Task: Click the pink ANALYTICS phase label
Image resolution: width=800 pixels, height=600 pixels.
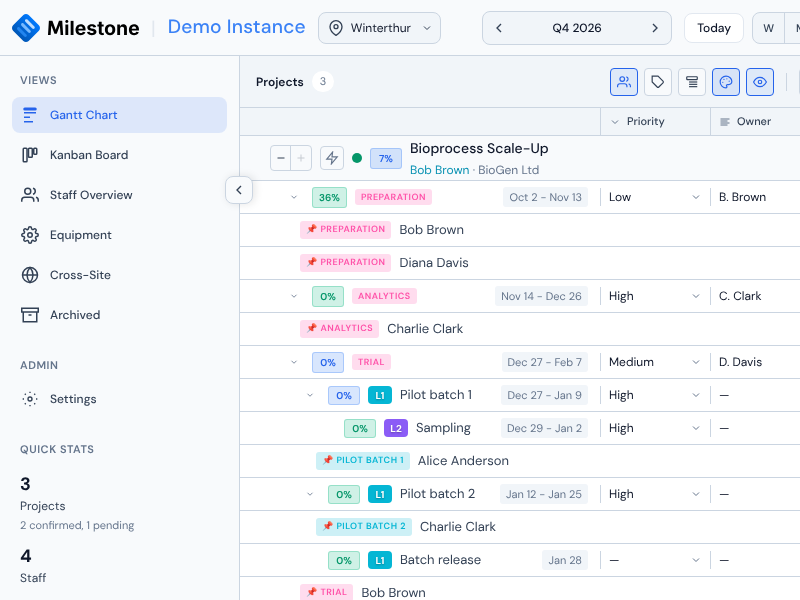Action: click(384, 296)
